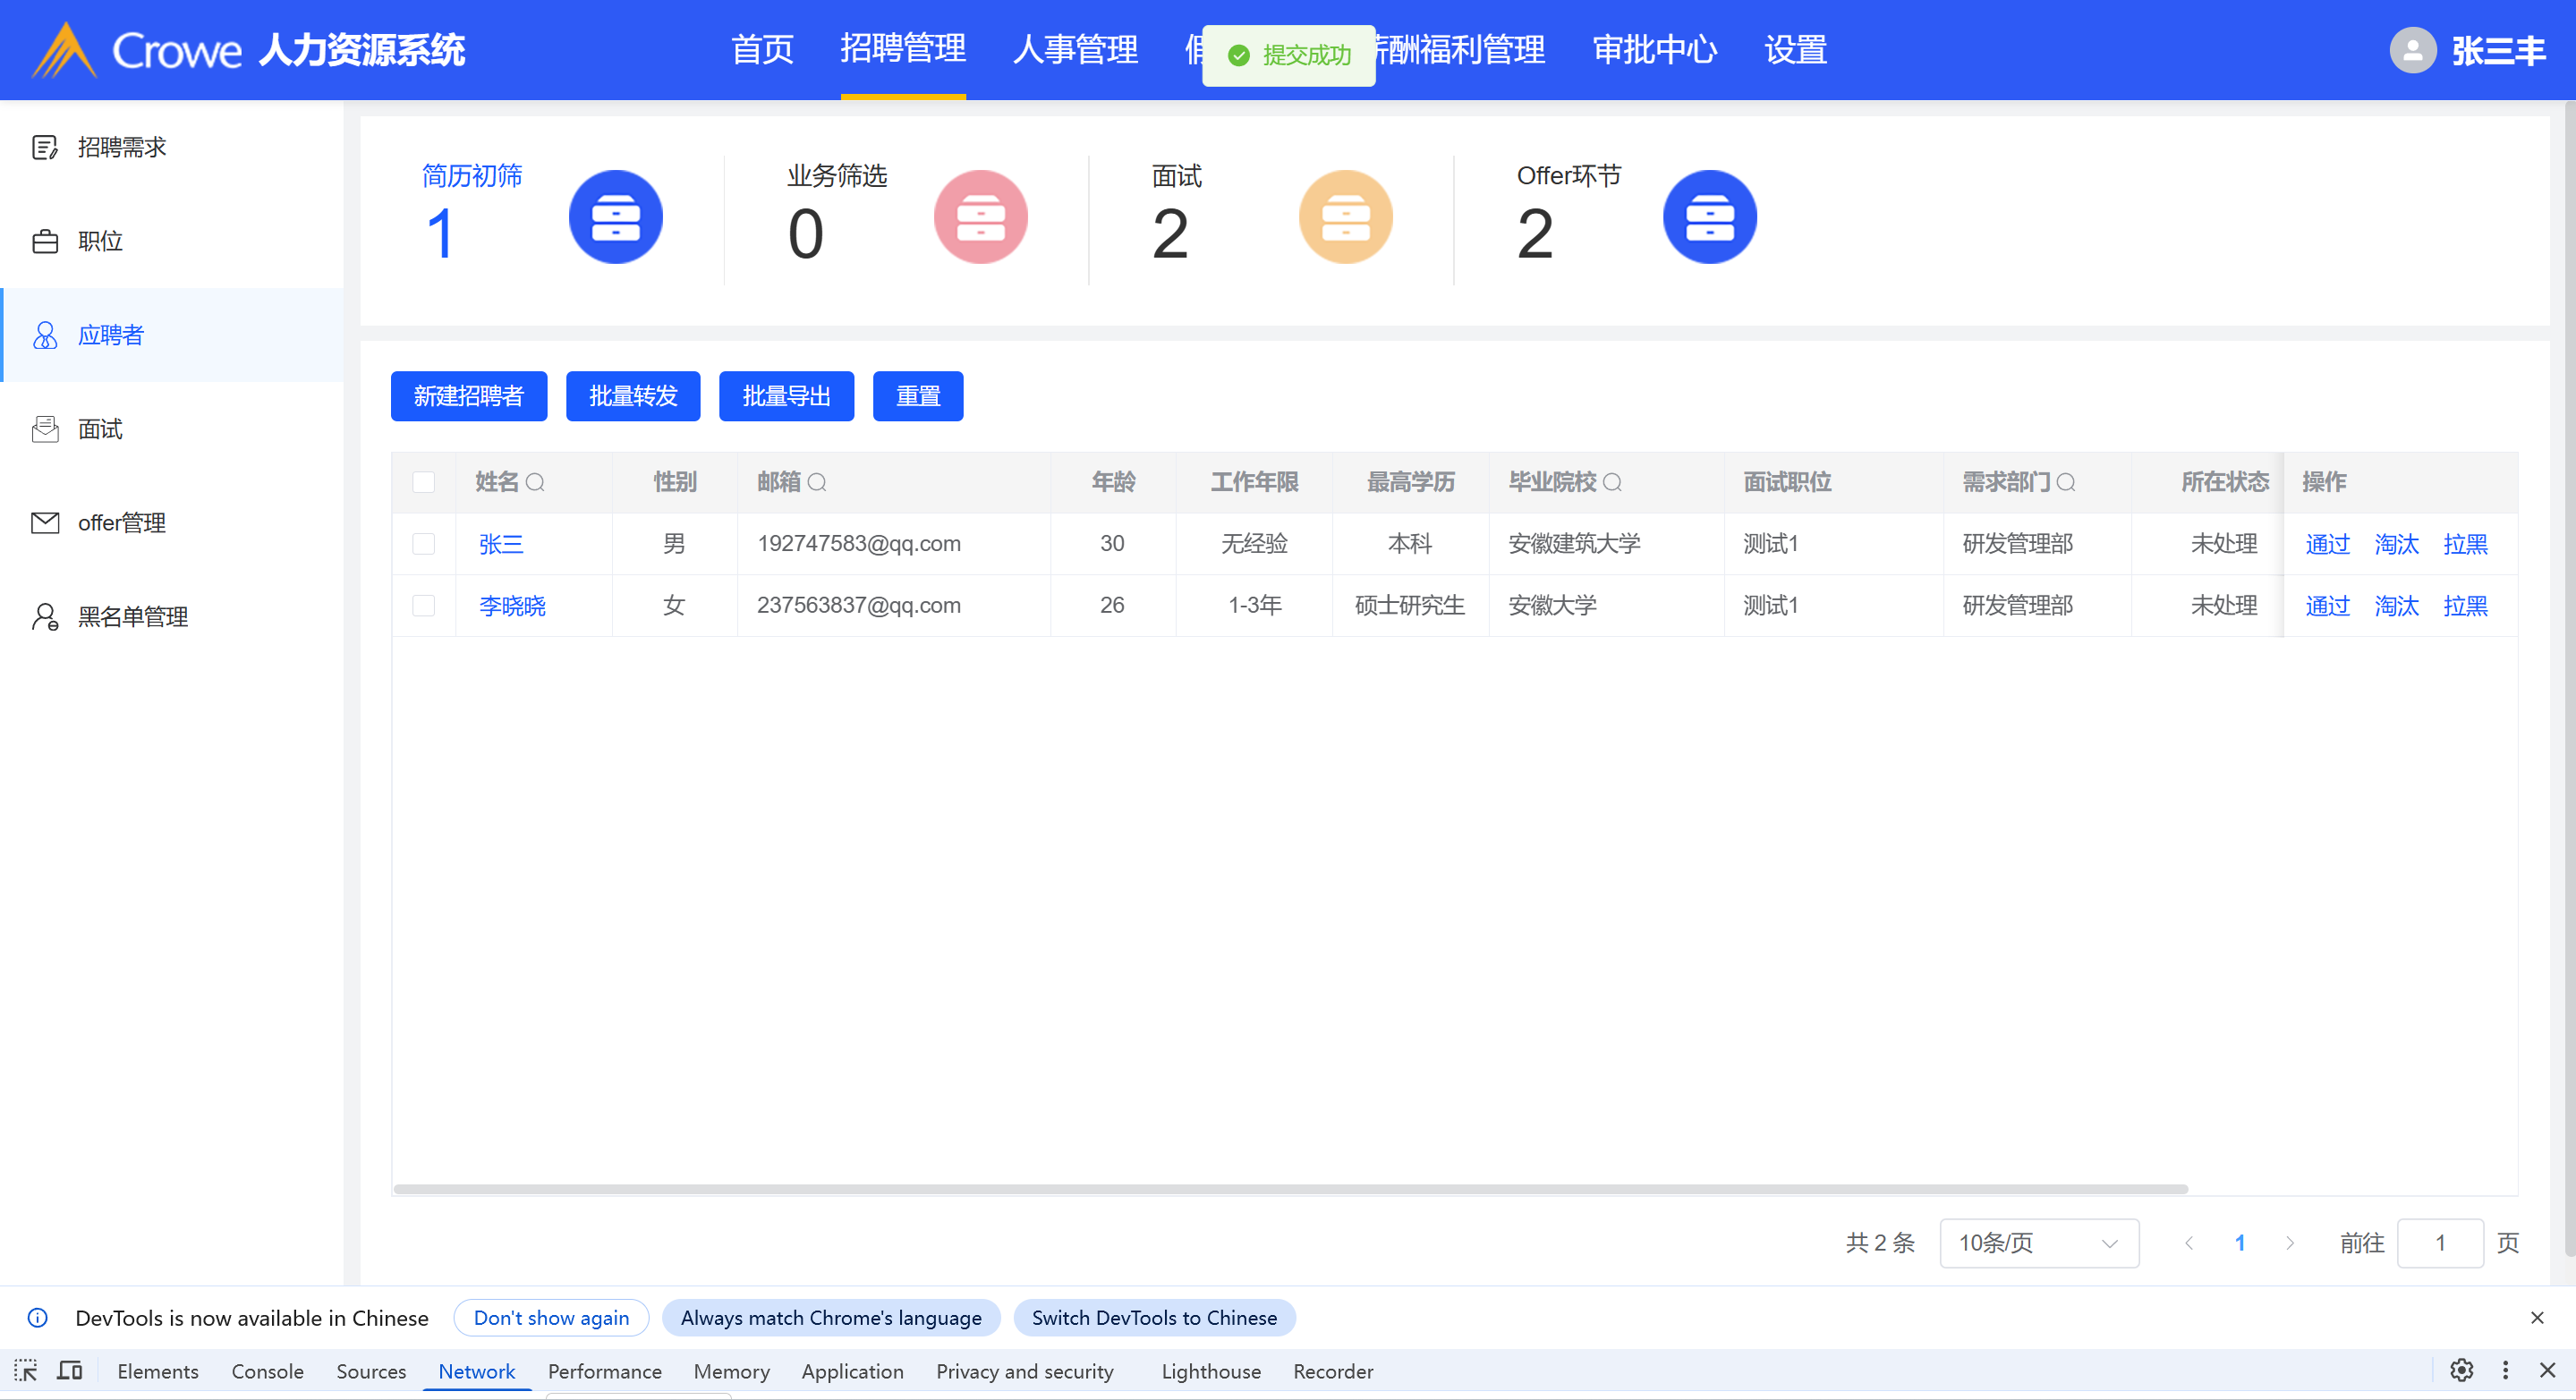Image resolution: width=2576 pixels, height=1400 pixels.
Task: Click search icon beside 毕业院校 header
Action: (x=1612, y=483)
